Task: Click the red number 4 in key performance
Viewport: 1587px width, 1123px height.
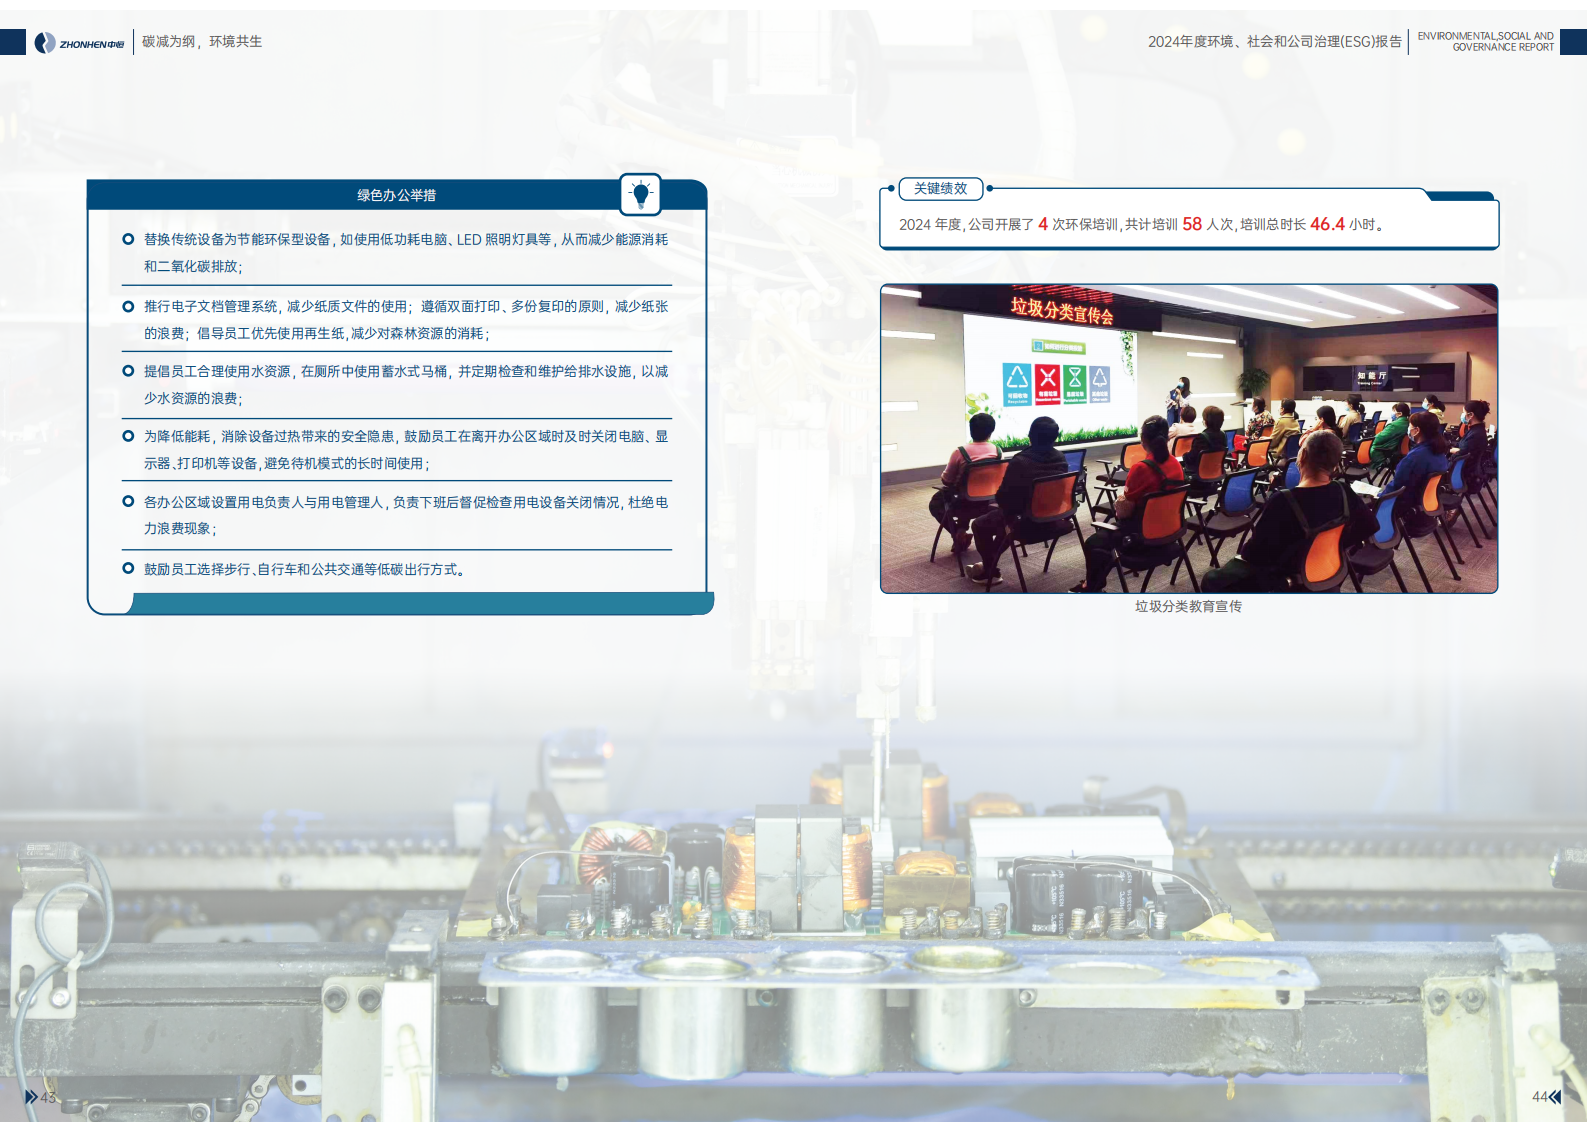Action: [x=1043, y=224]
